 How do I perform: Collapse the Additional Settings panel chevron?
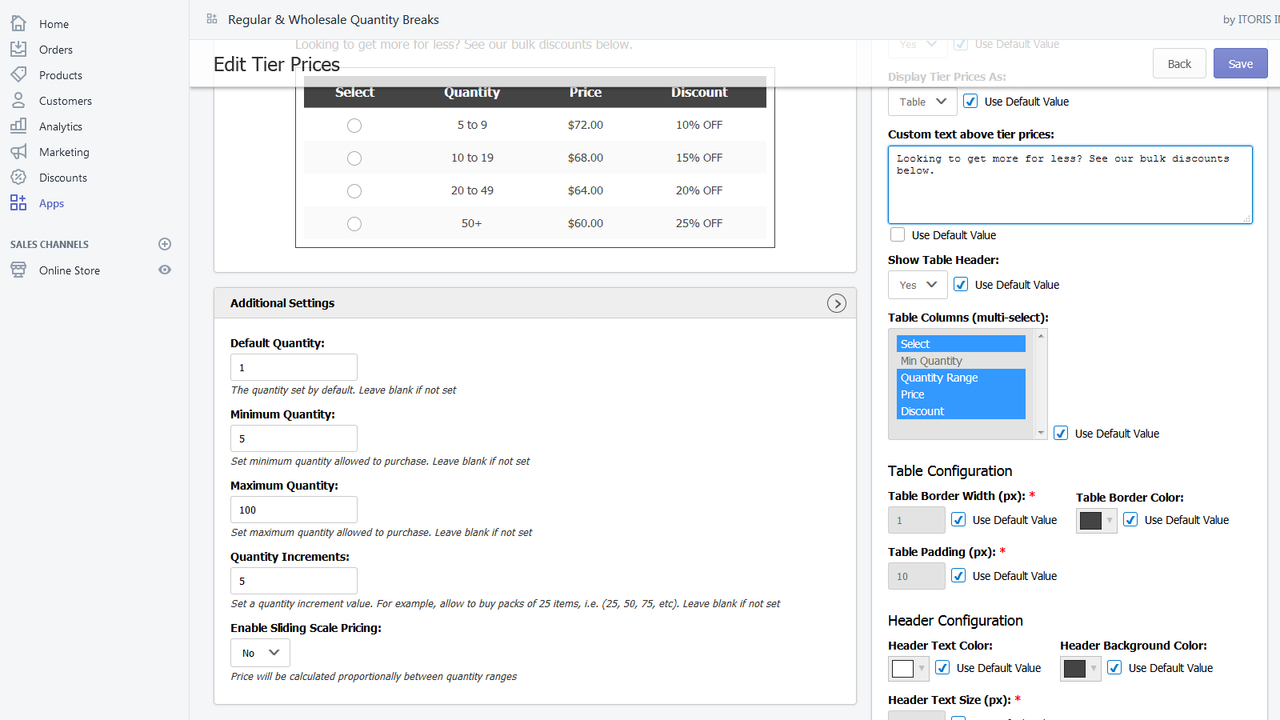836,303
